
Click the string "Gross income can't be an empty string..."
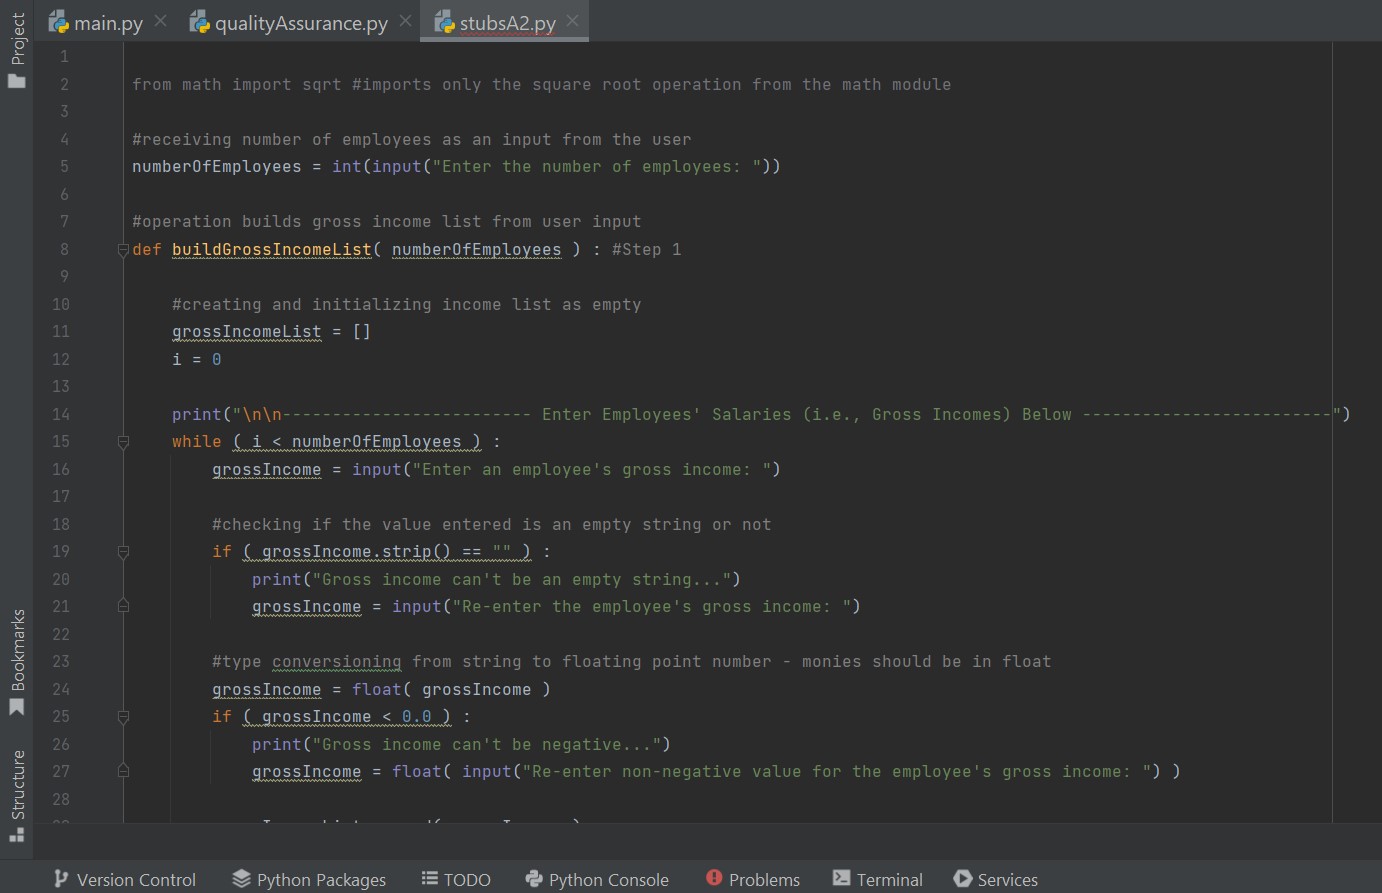pos(522,580)
